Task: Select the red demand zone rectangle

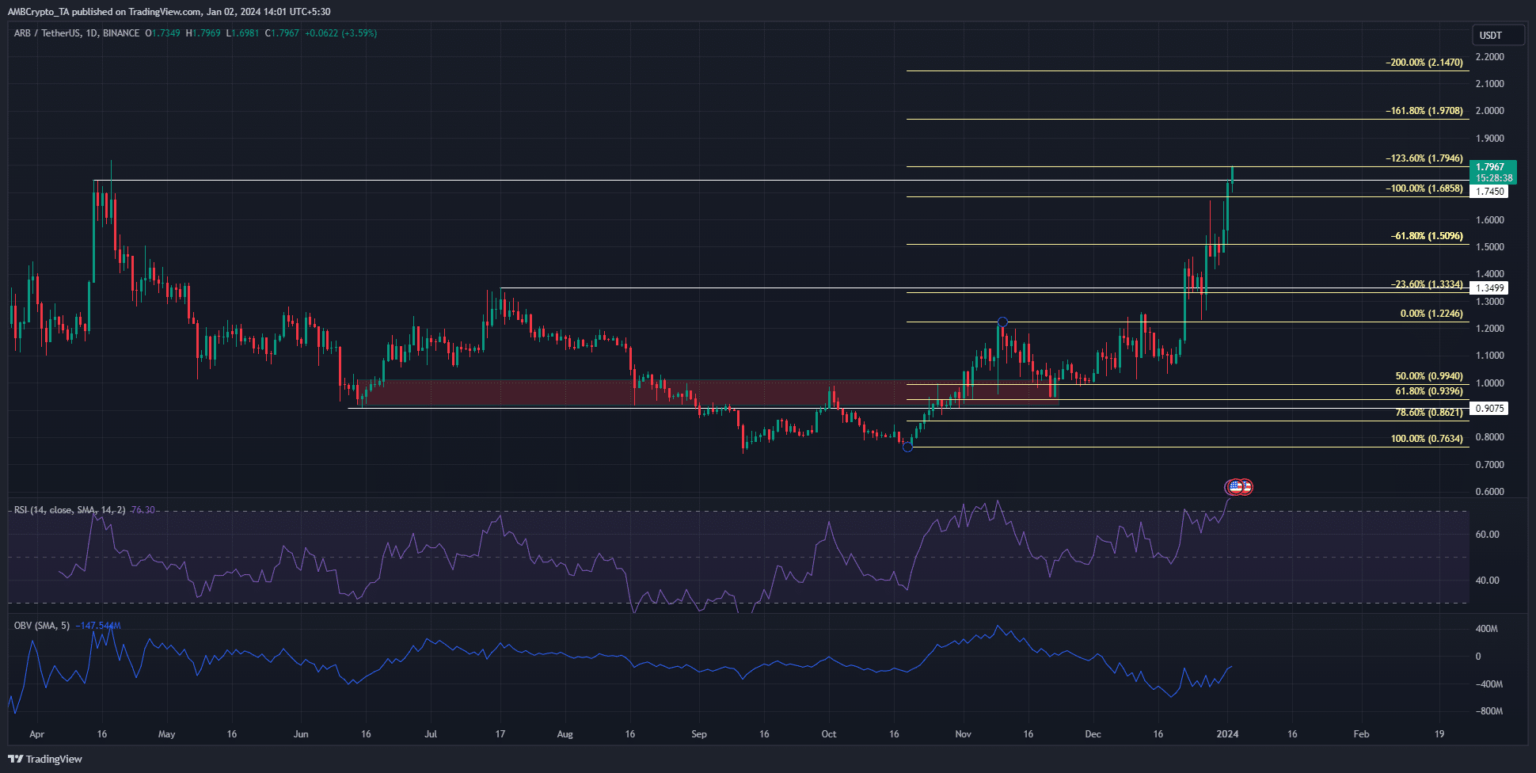Action: (700, 392)
